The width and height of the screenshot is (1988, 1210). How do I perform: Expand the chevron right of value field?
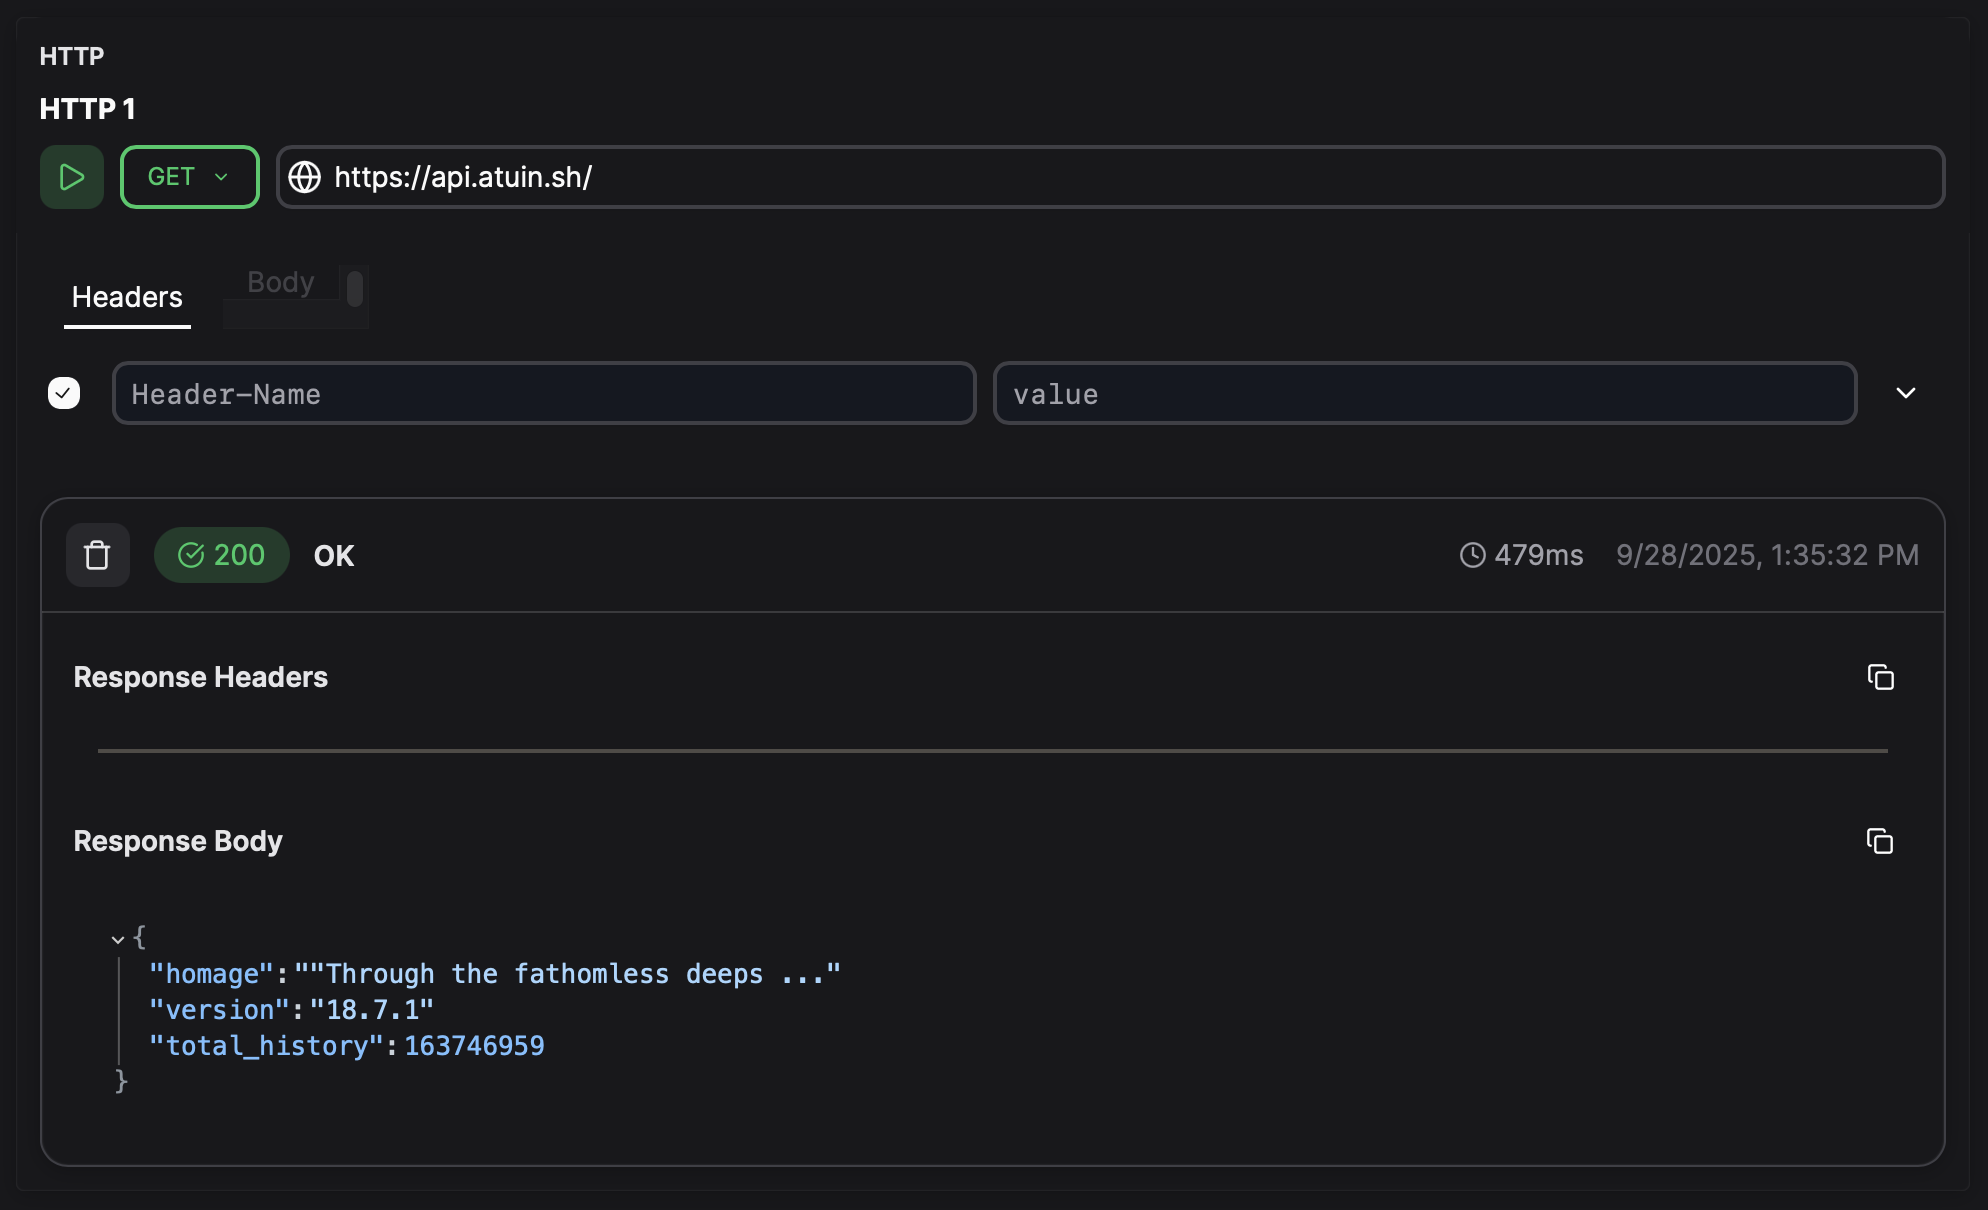[1906, 393]
